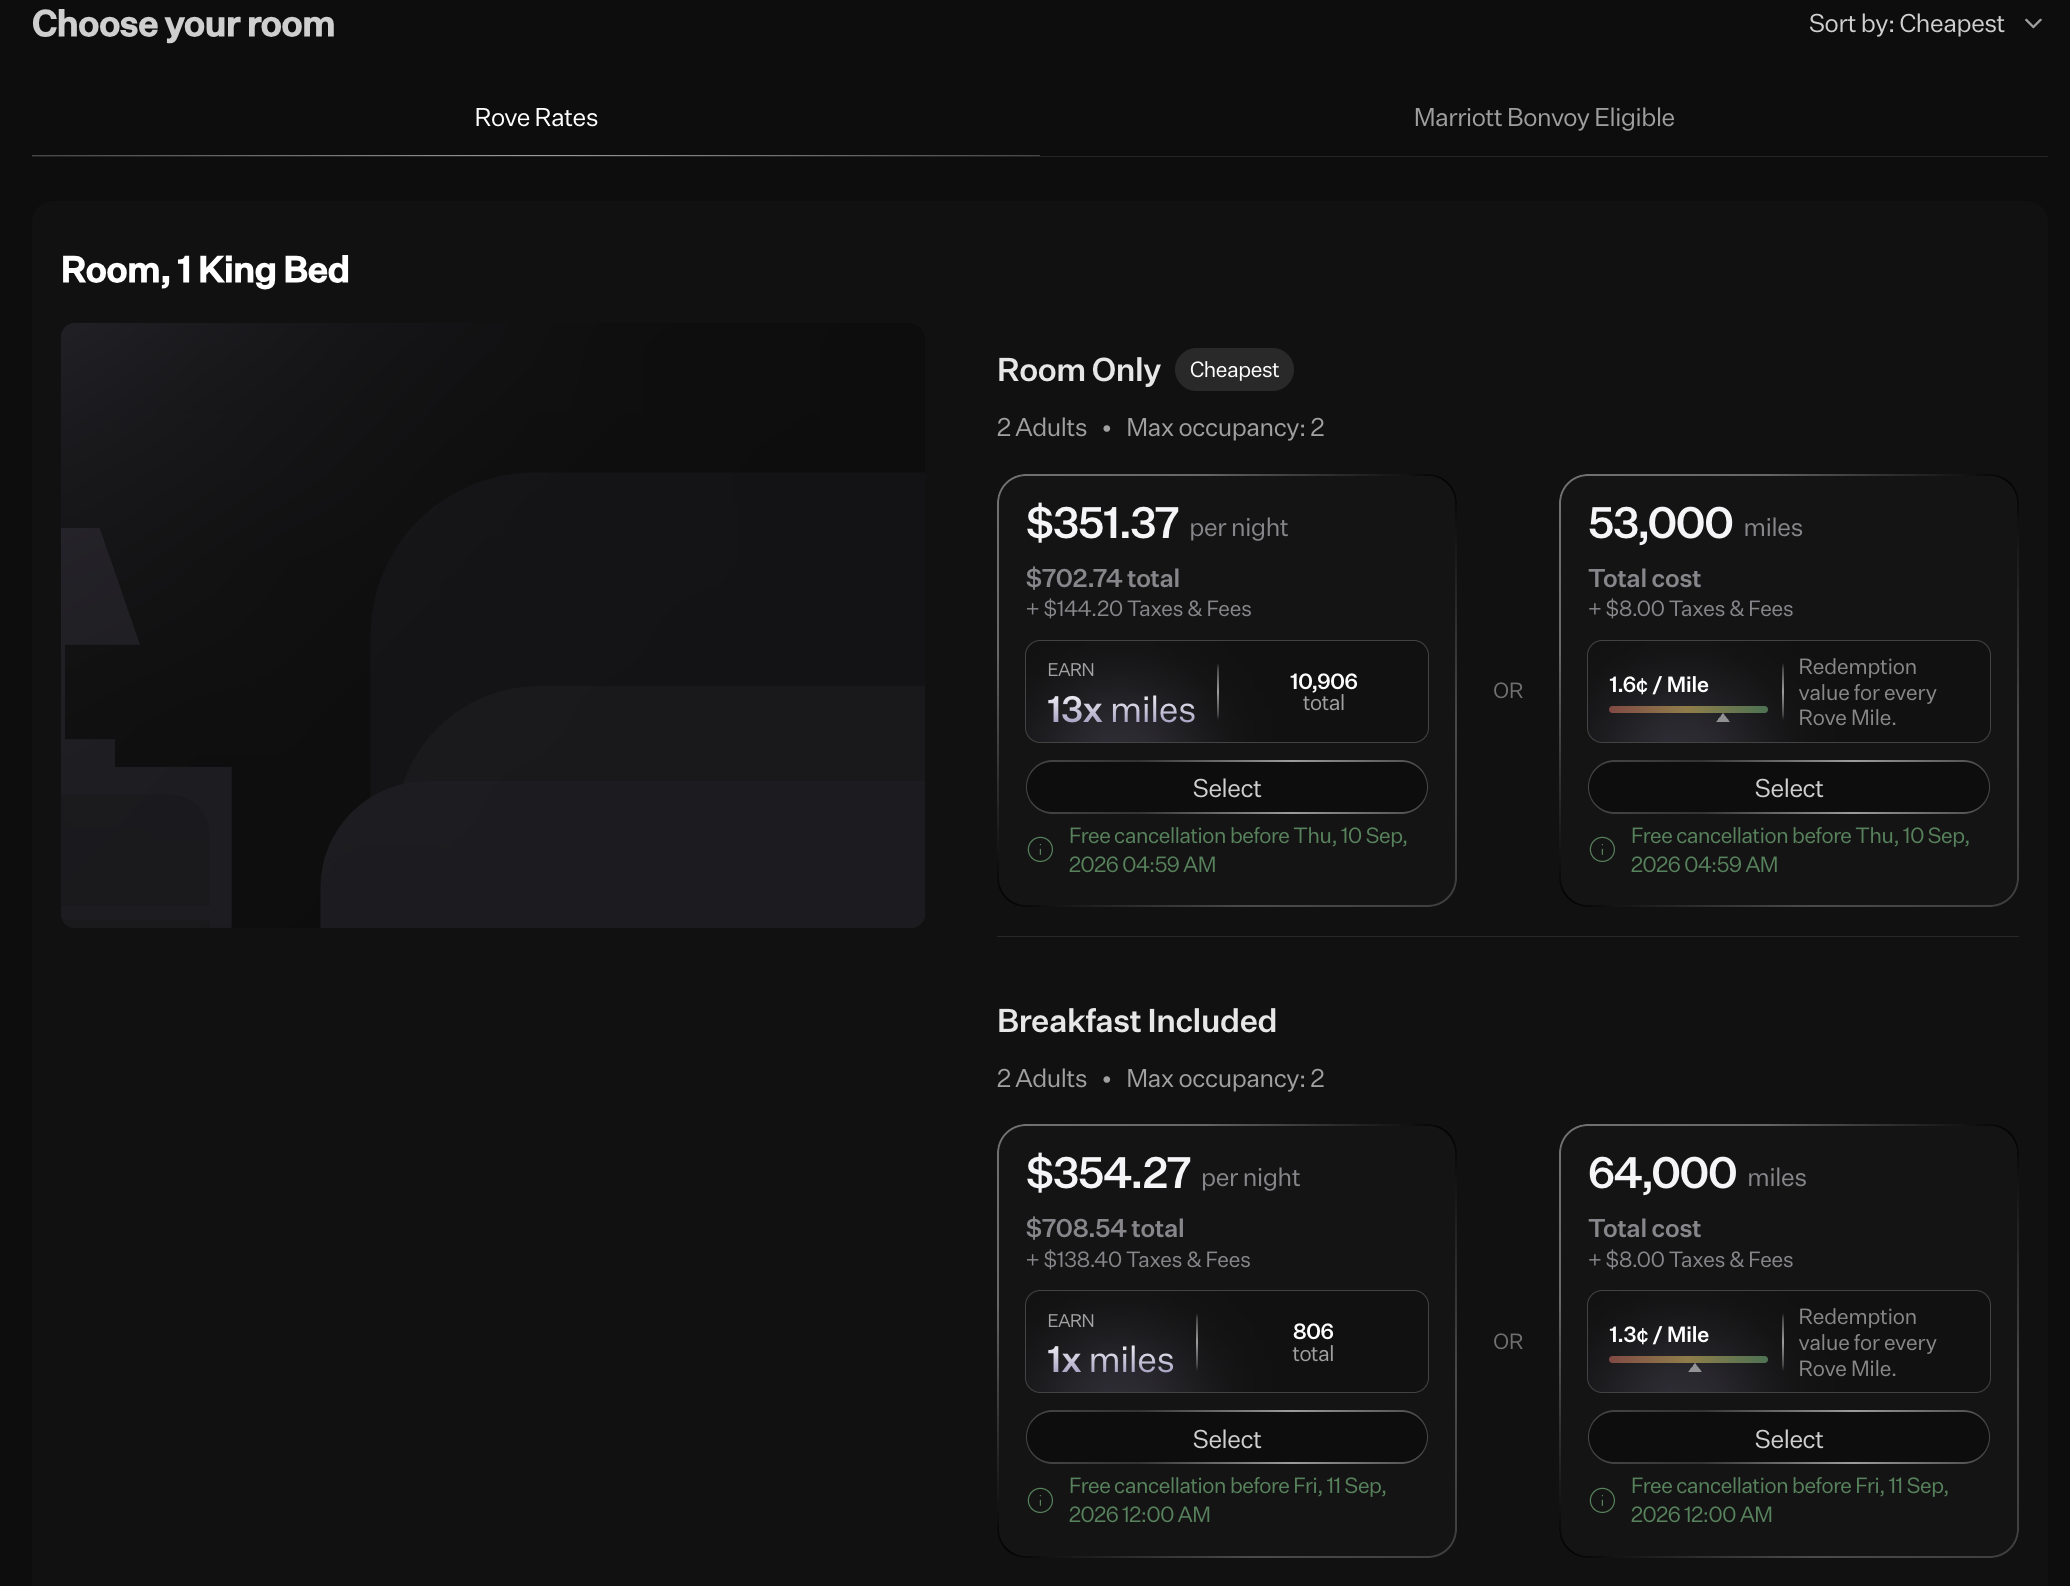The image size is (2070, 1586).
Task: Select the $351.37 per night Room Only rate
Action: [1226, 787]
